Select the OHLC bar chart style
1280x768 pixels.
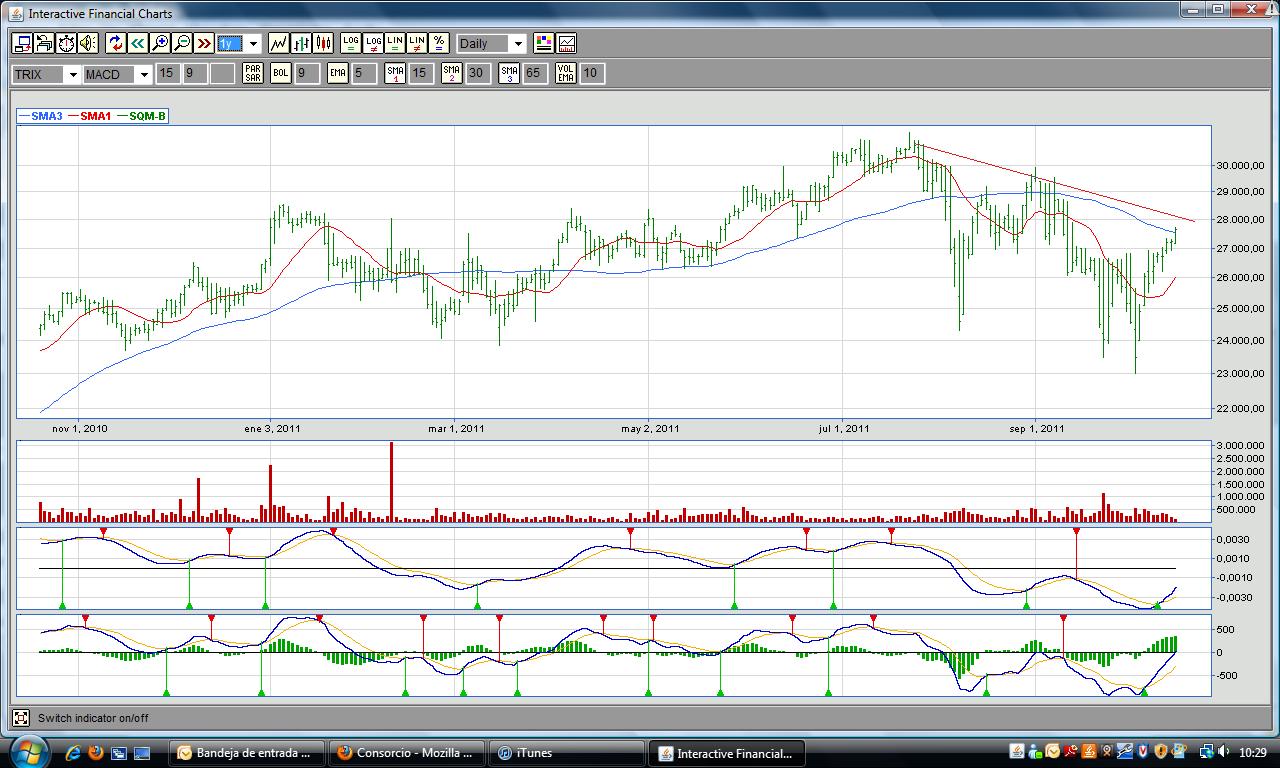point(301,43)
